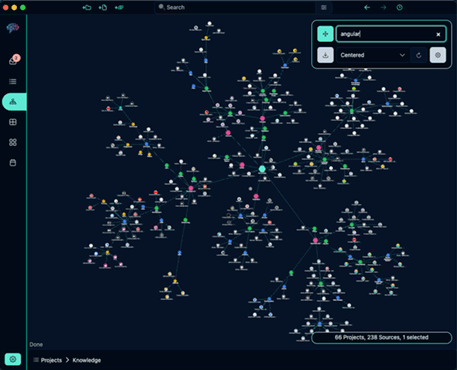
Task: Click the '66 Projects, 238 Sources, 1 selected' status pill
Action: (x=382, y=337)
